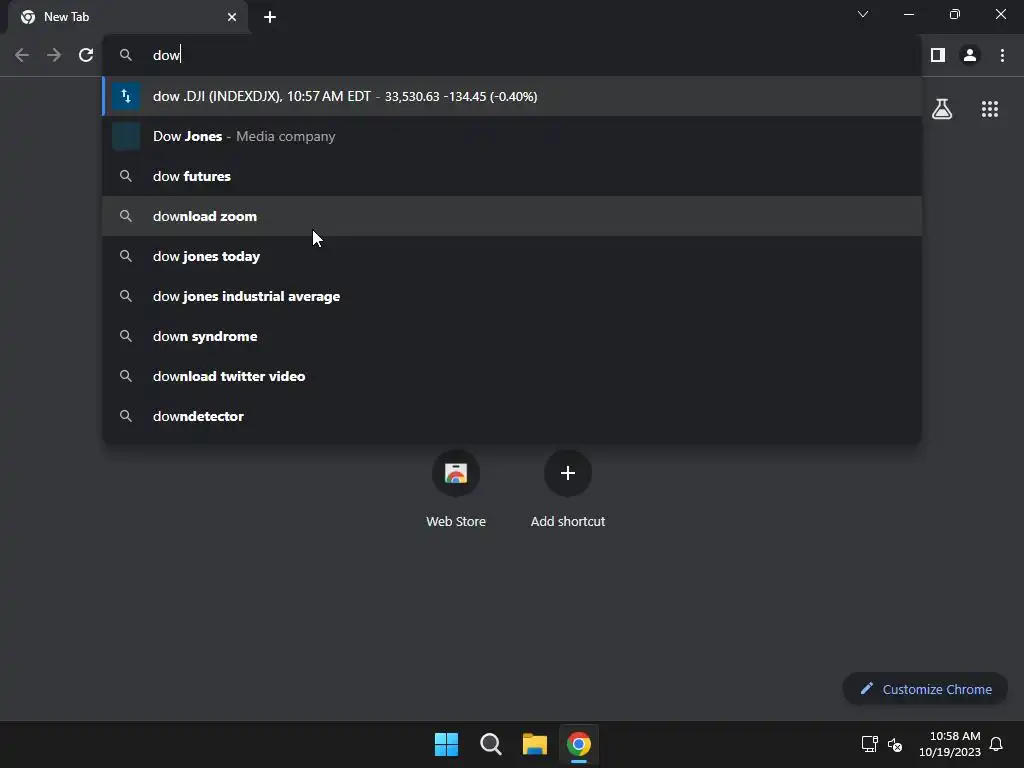Launch File Explorer from the taskbar

coord(534,744)
